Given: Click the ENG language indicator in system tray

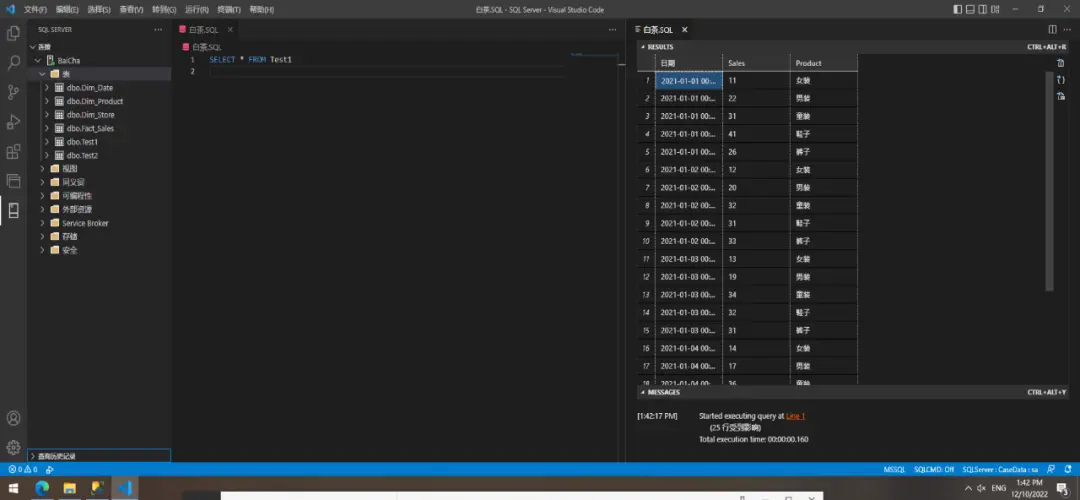Looking at the screenshot, I should click(x=999, y=488).
